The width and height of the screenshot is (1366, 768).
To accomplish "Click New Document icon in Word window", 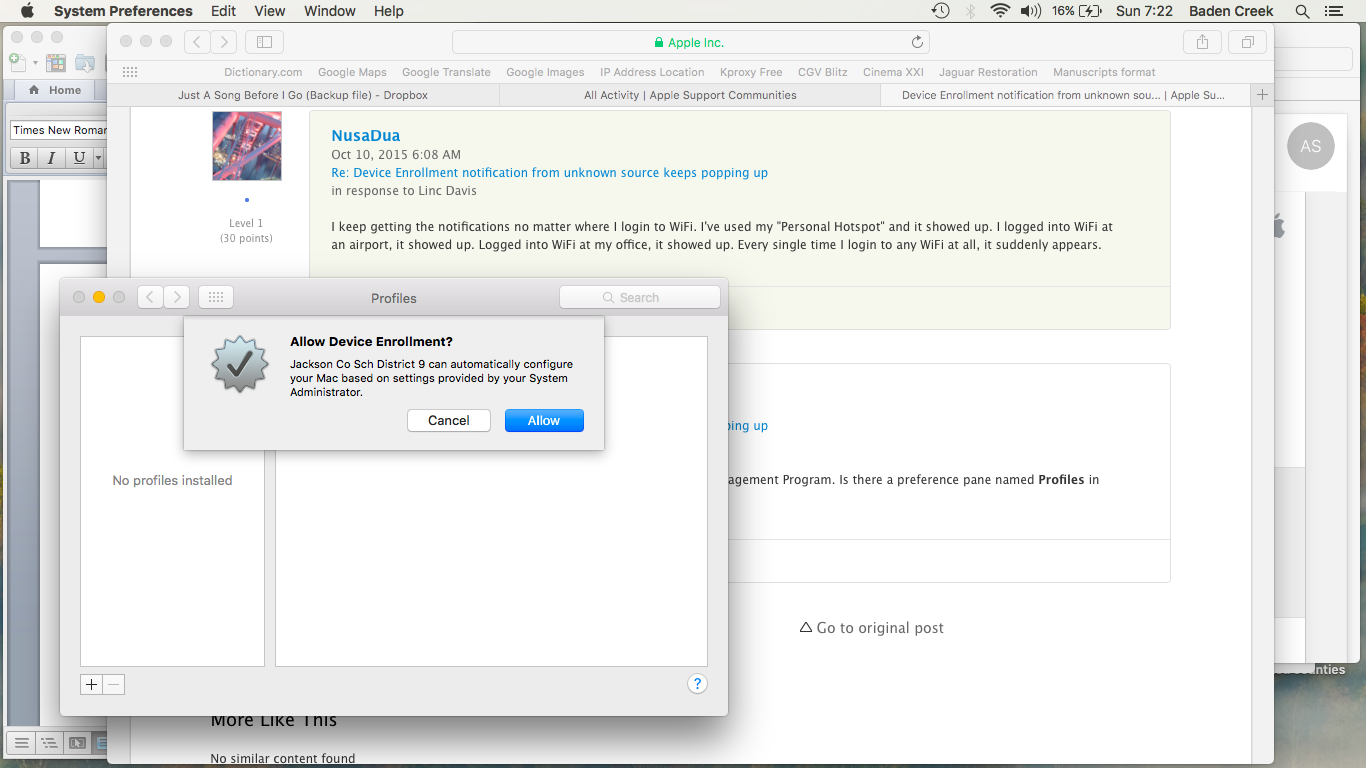I will [x=19, y=62].
